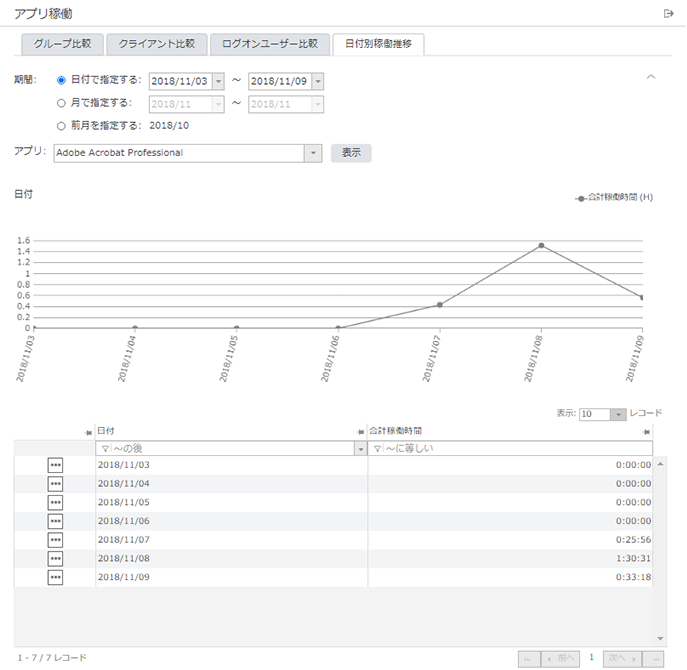Select 日付で指定する radio button
The image size is (687, 670).
pyautogui.click(x=62, y=80)
